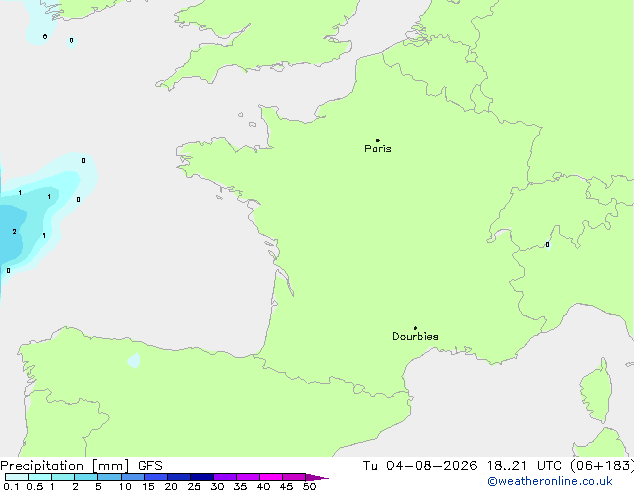Pick the 0.5–1 mm legend color swatch
This screenshot has width=634, height=490.
40,477
